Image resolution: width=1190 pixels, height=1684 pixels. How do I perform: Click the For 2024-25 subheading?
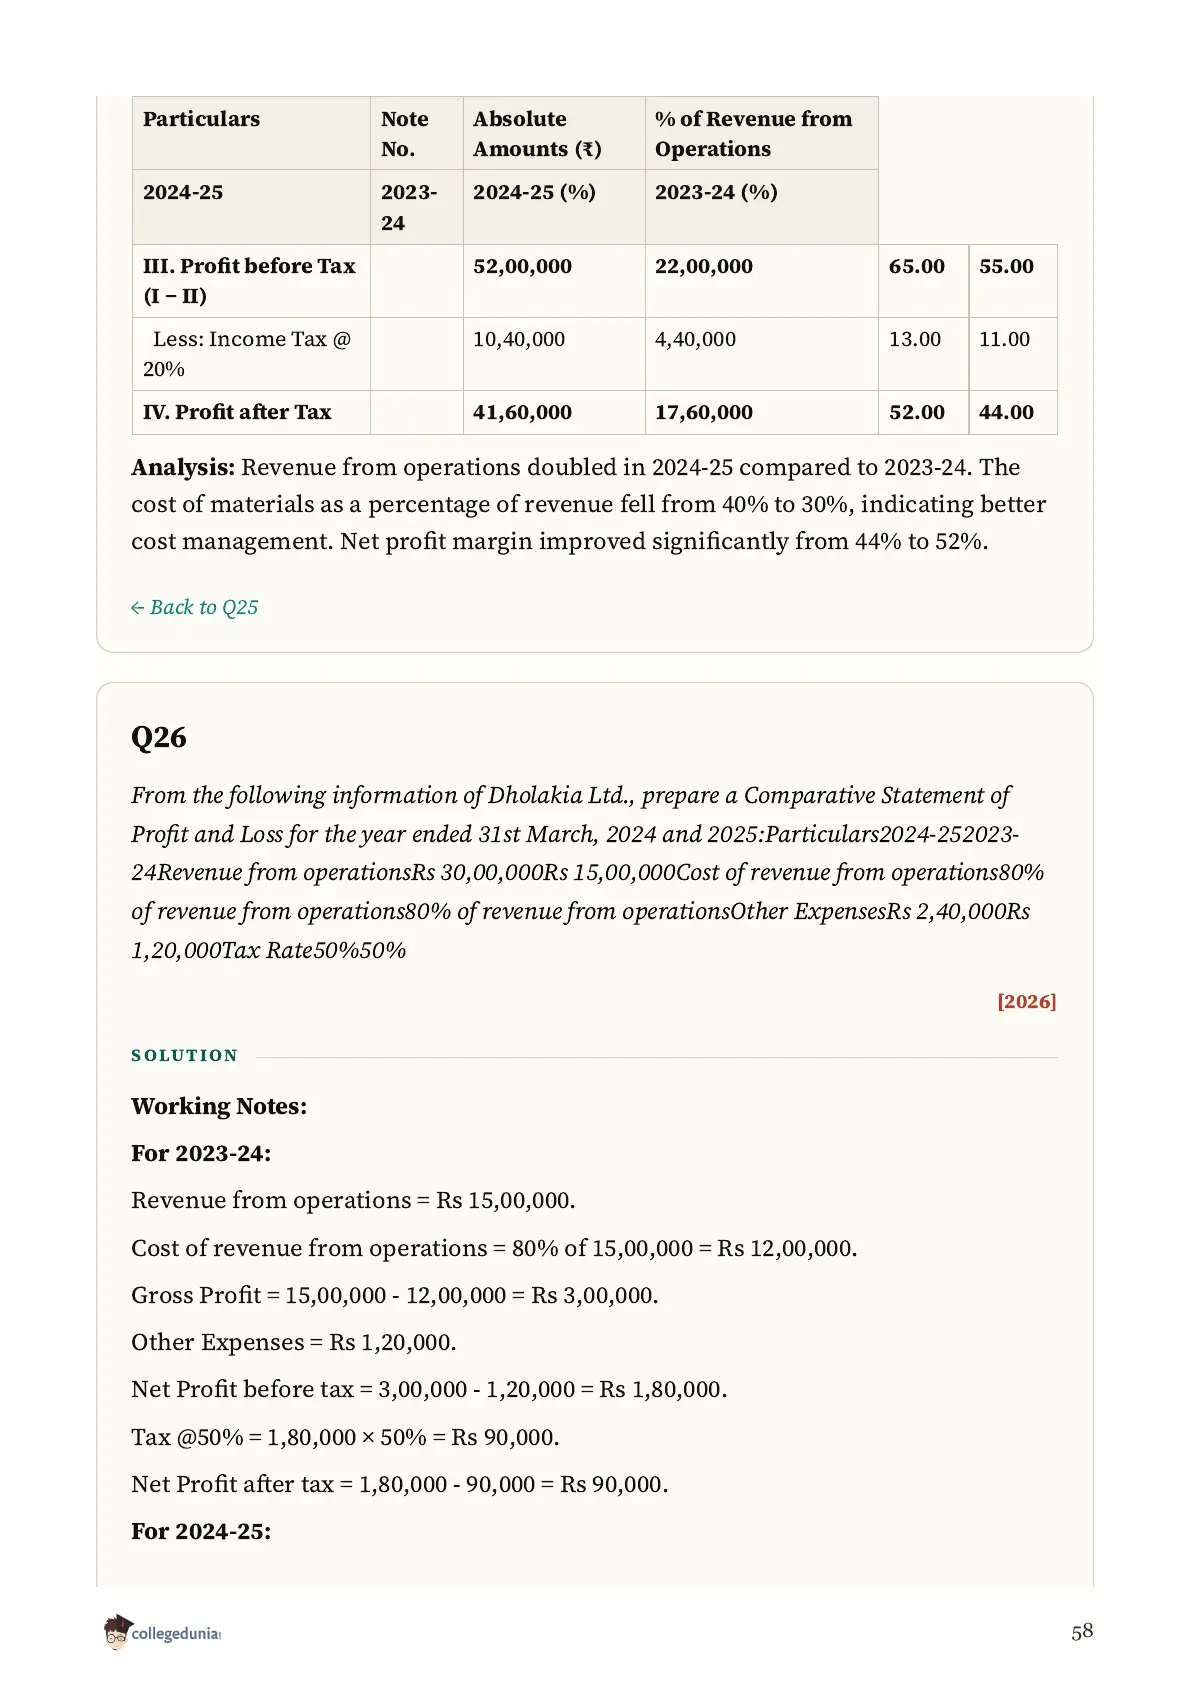(x=201, y=1531)
